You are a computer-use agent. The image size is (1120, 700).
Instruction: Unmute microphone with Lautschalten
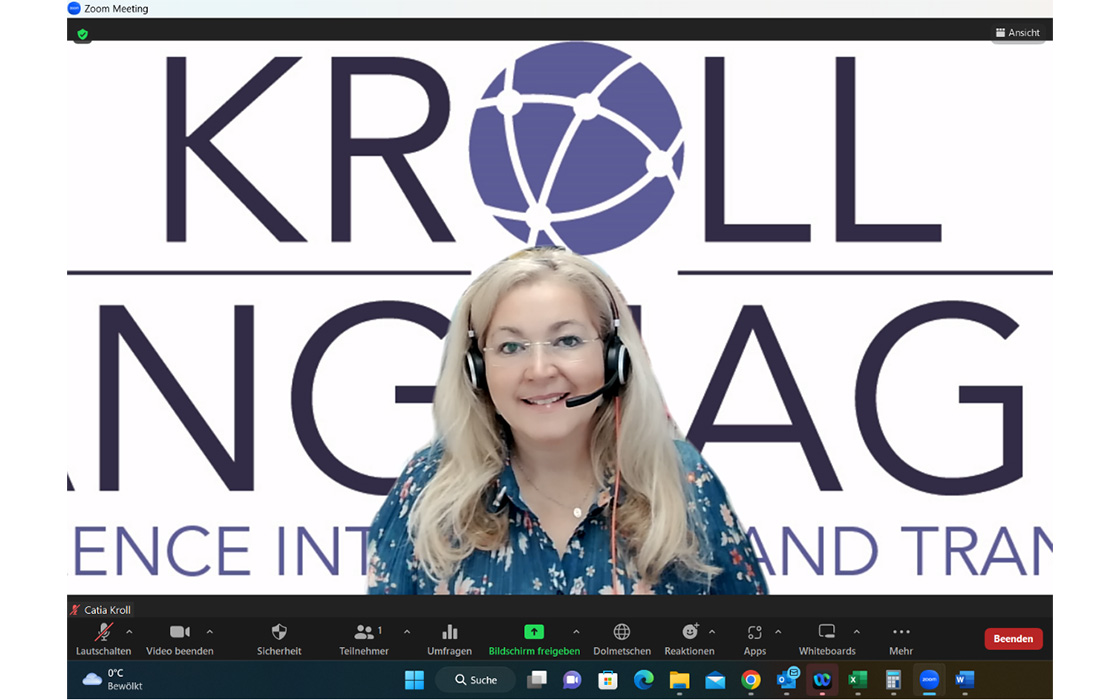[x=104, y=639]
